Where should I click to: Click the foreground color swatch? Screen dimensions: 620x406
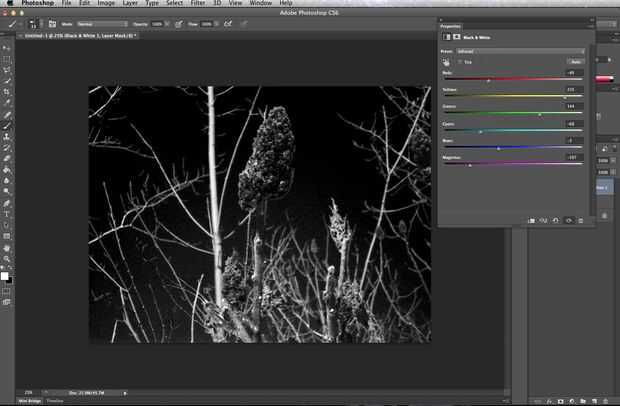4,276
